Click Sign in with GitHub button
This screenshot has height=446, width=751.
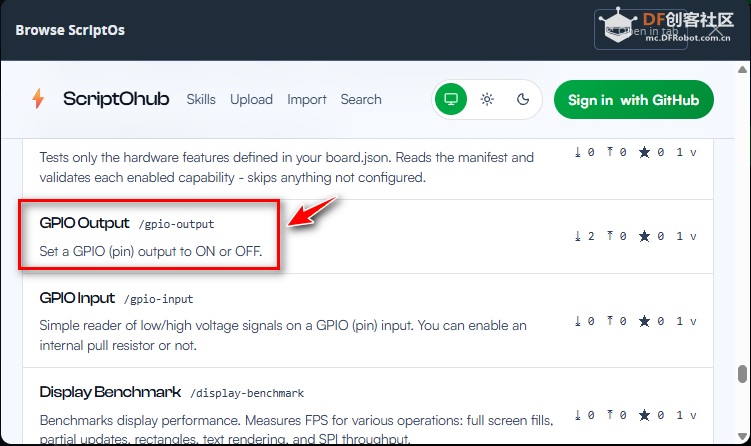[633, 99]
